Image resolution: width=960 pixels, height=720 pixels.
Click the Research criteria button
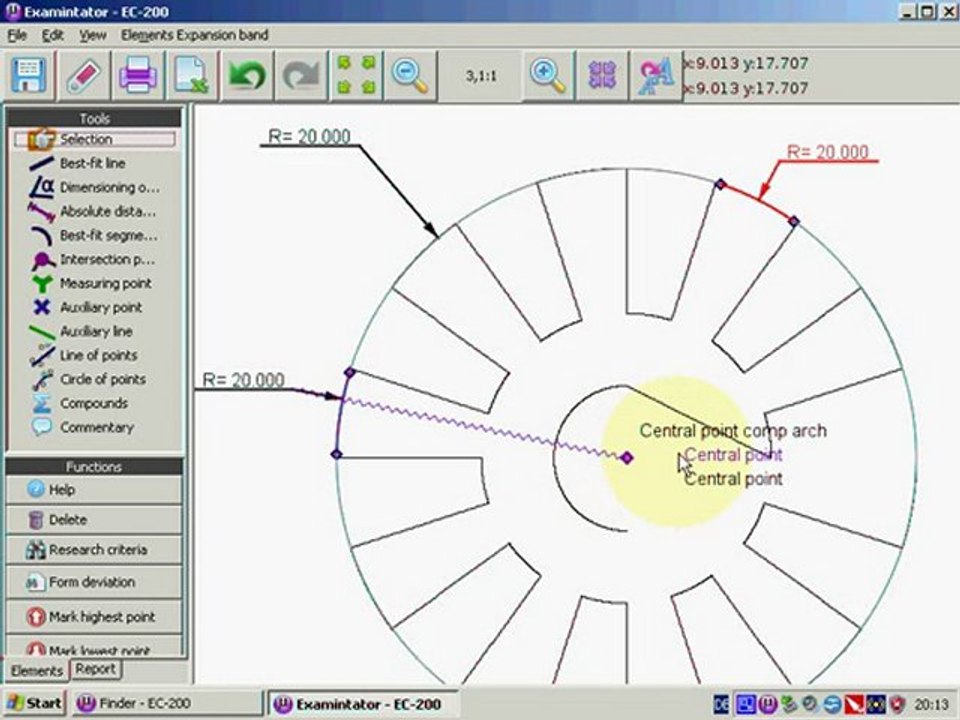coord(94,550)
